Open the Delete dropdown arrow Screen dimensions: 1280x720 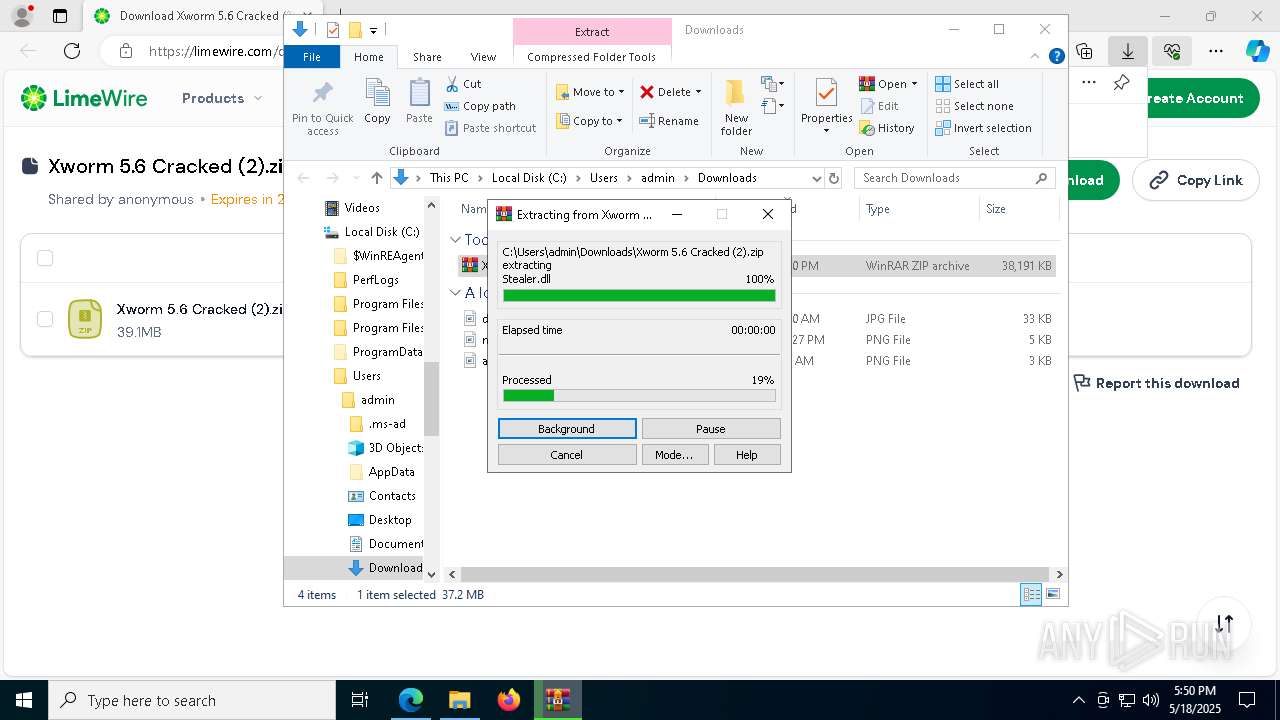698,92
